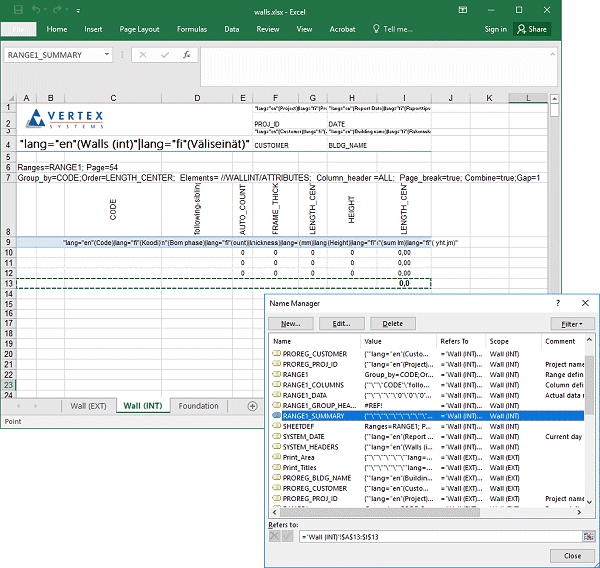Switch to the Wall (EXT) sheet tab

[x=88, y=406]
